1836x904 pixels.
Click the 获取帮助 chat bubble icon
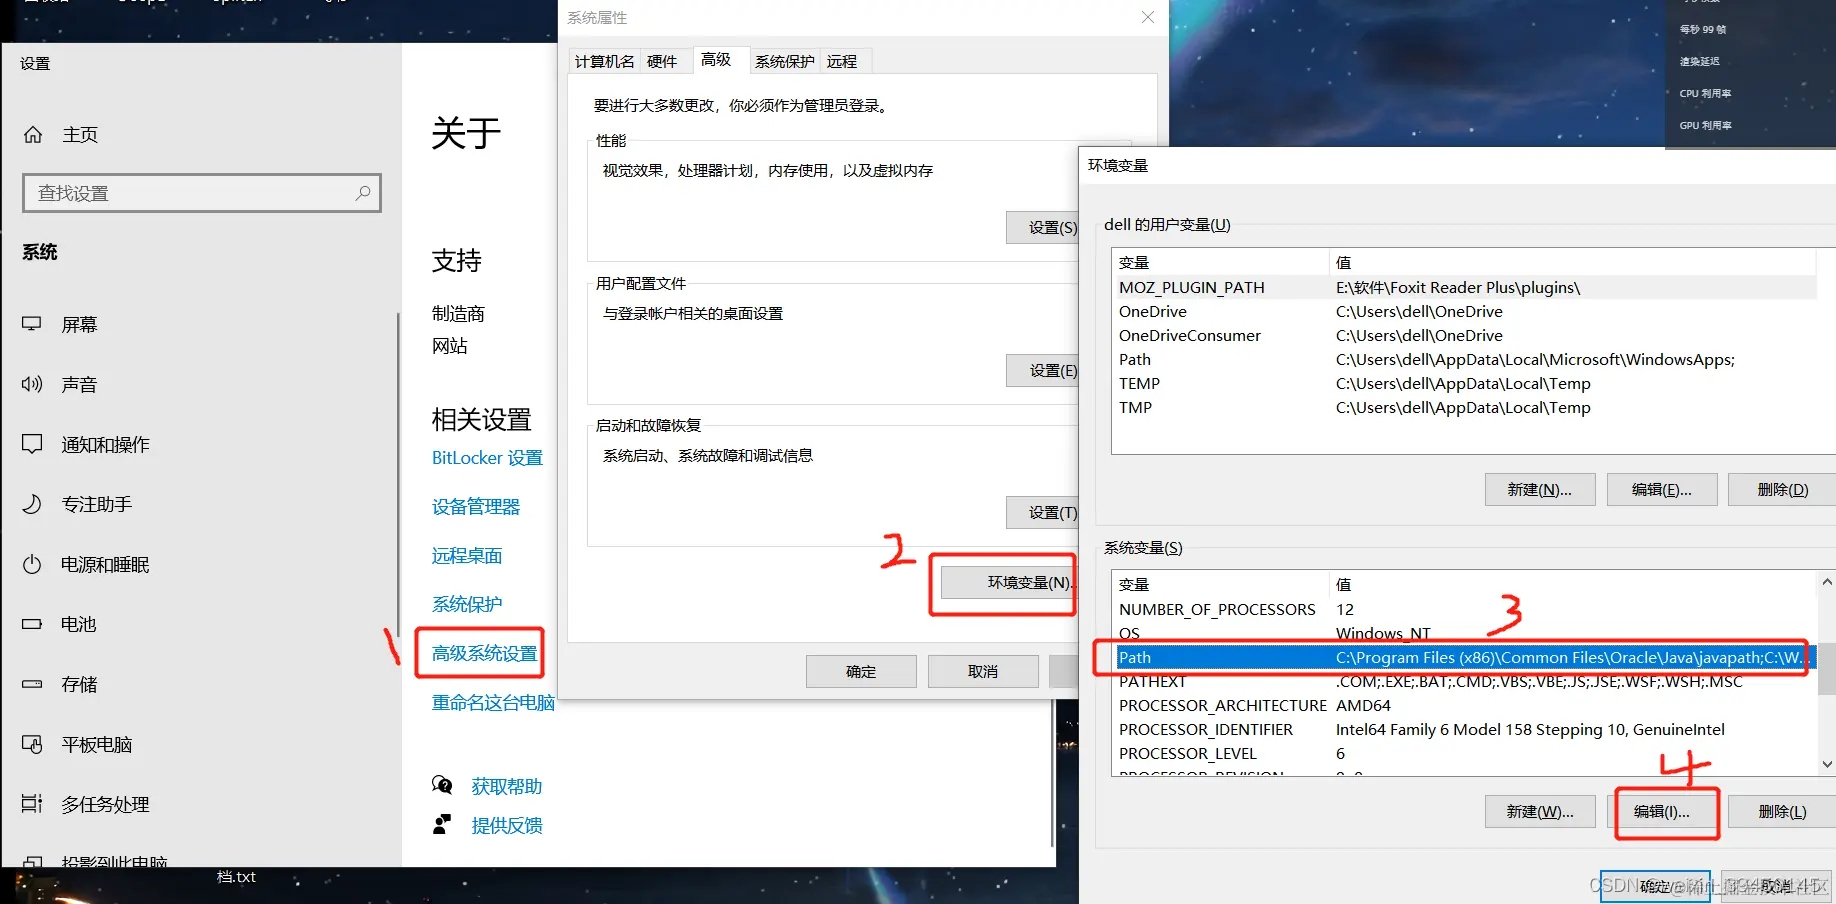tap(442, 785)
